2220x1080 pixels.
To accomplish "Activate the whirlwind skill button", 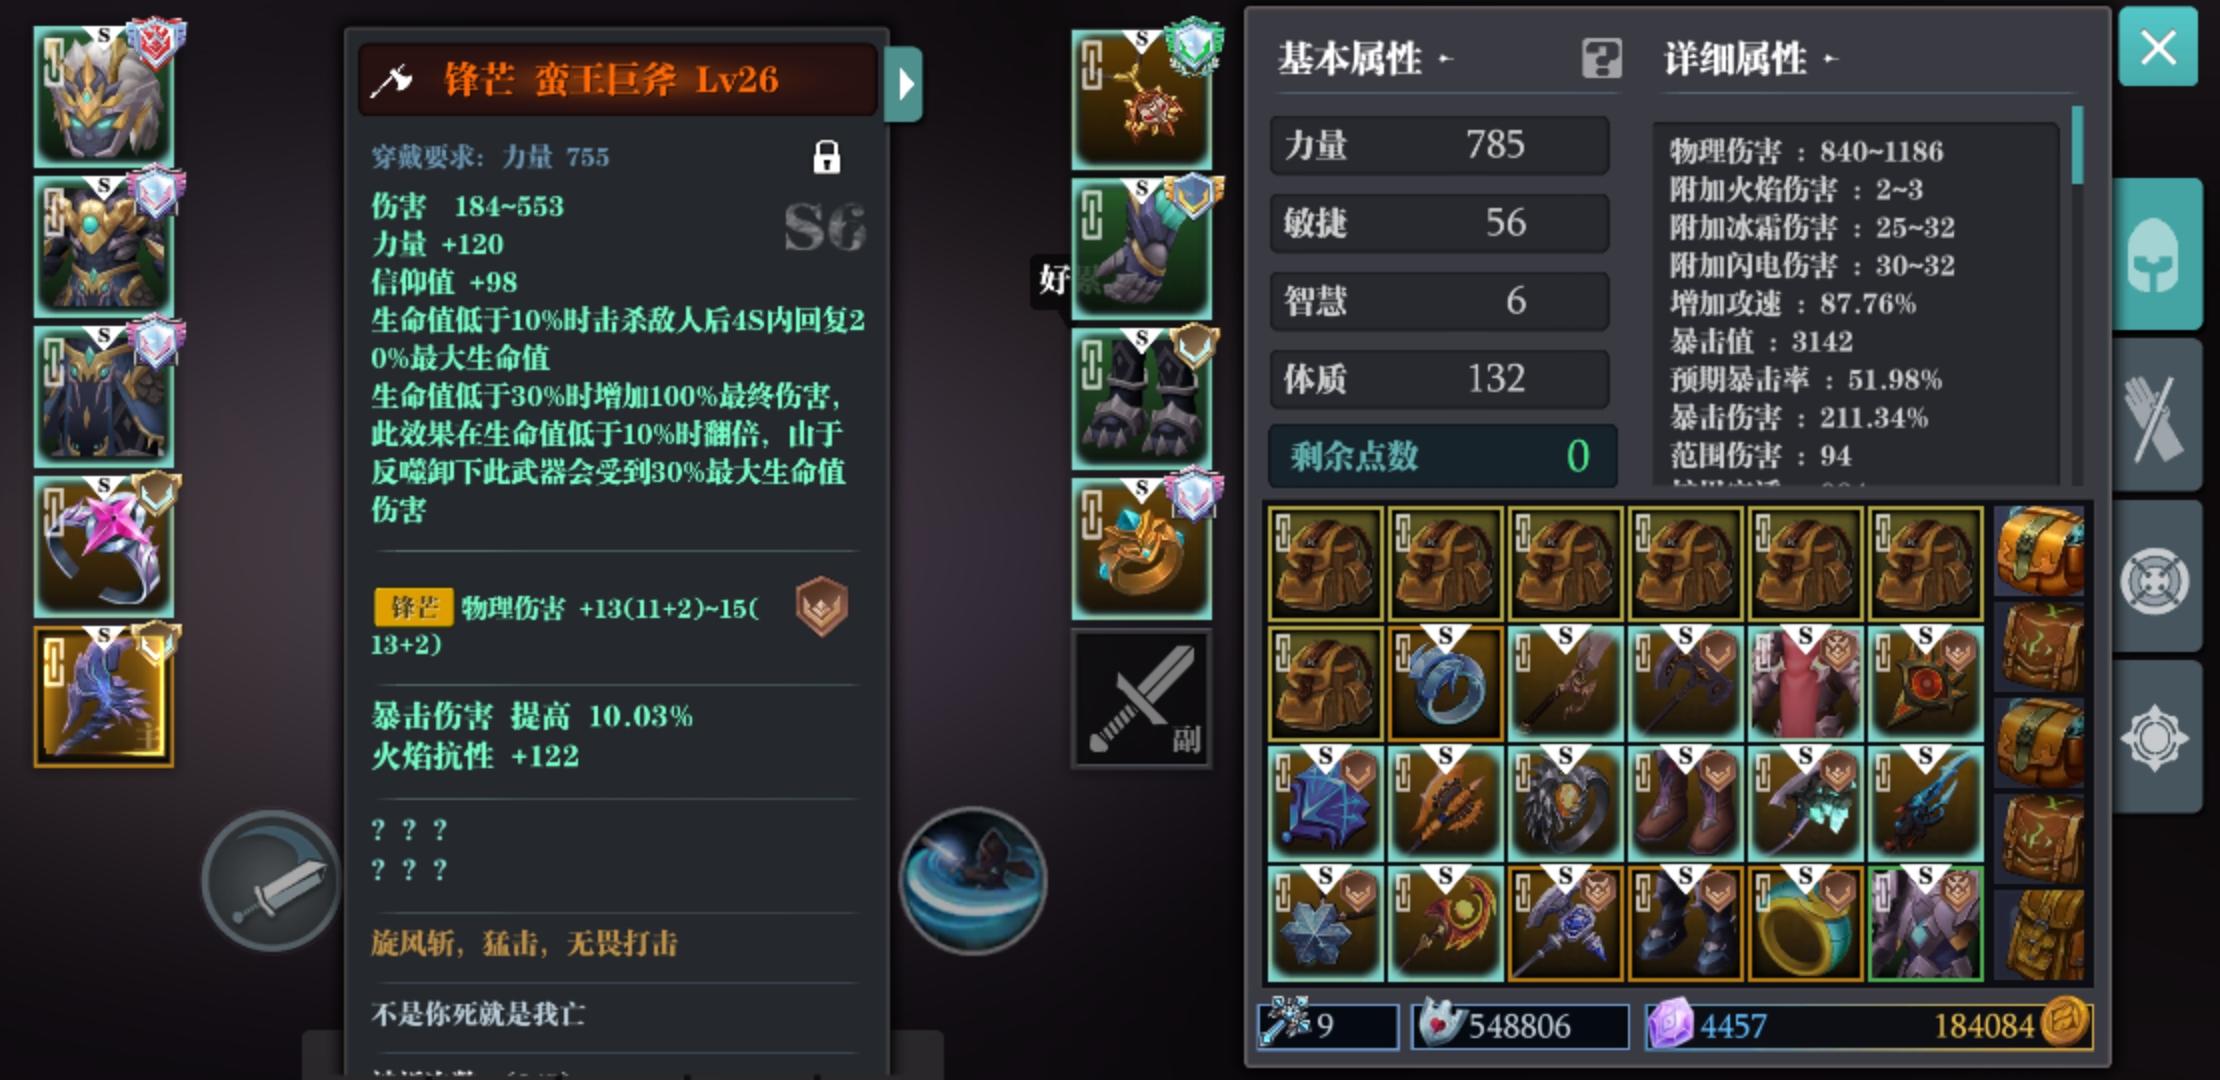I will [973, 881].
